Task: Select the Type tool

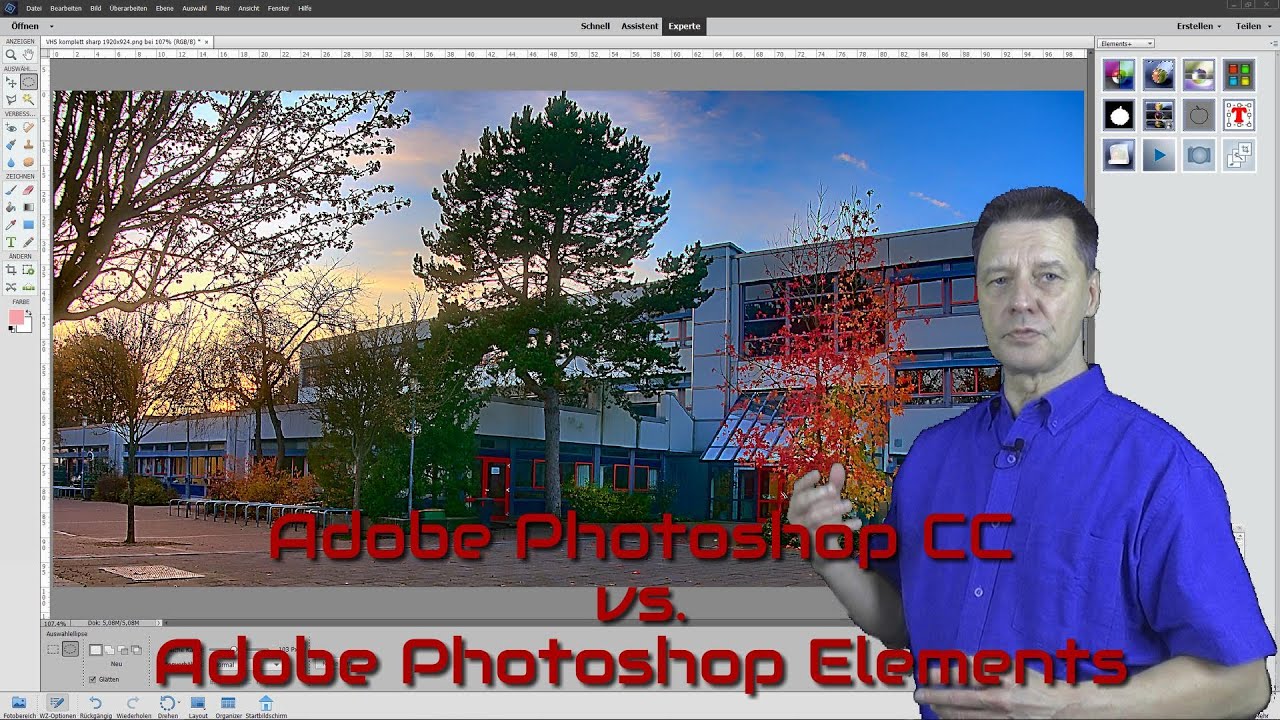Action: [11, 242]
